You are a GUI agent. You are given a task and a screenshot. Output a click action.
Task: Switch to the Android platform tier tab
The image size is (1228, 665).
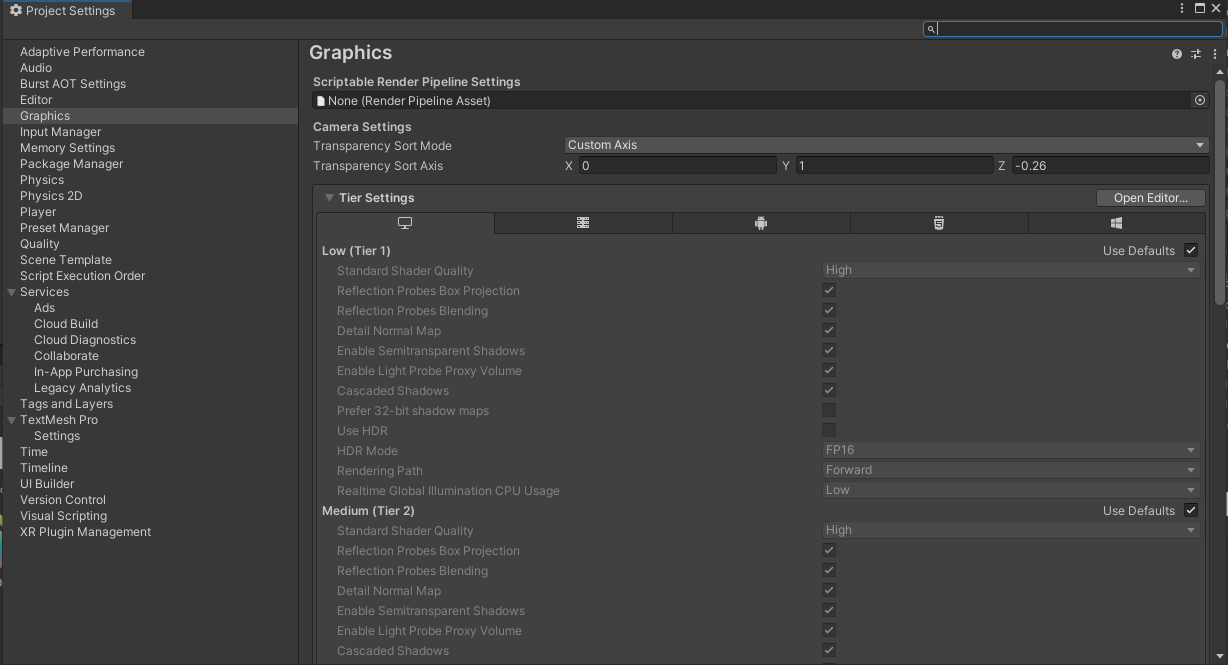click(761, 223)
